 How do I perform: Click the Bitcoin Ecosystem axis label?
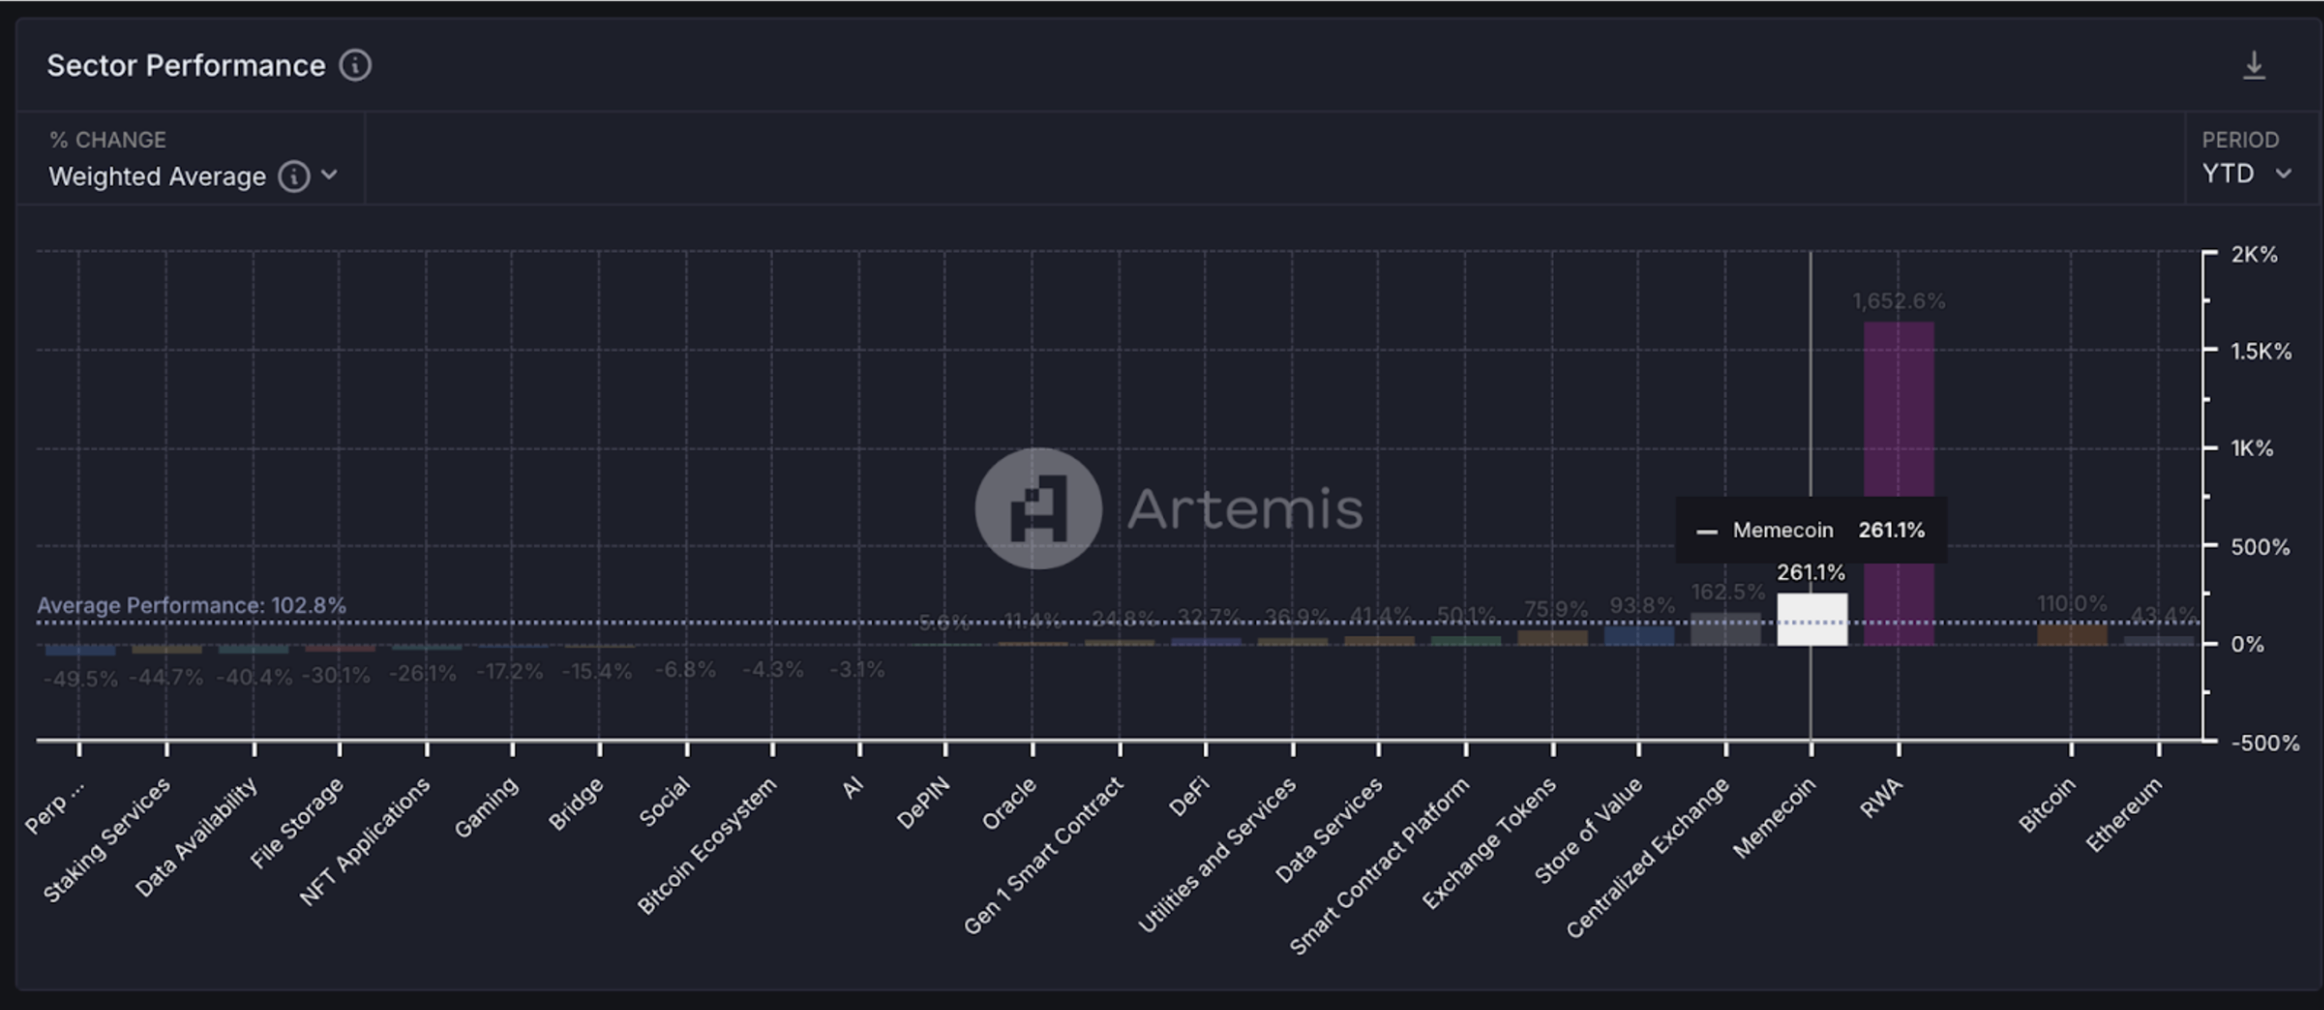707,846
